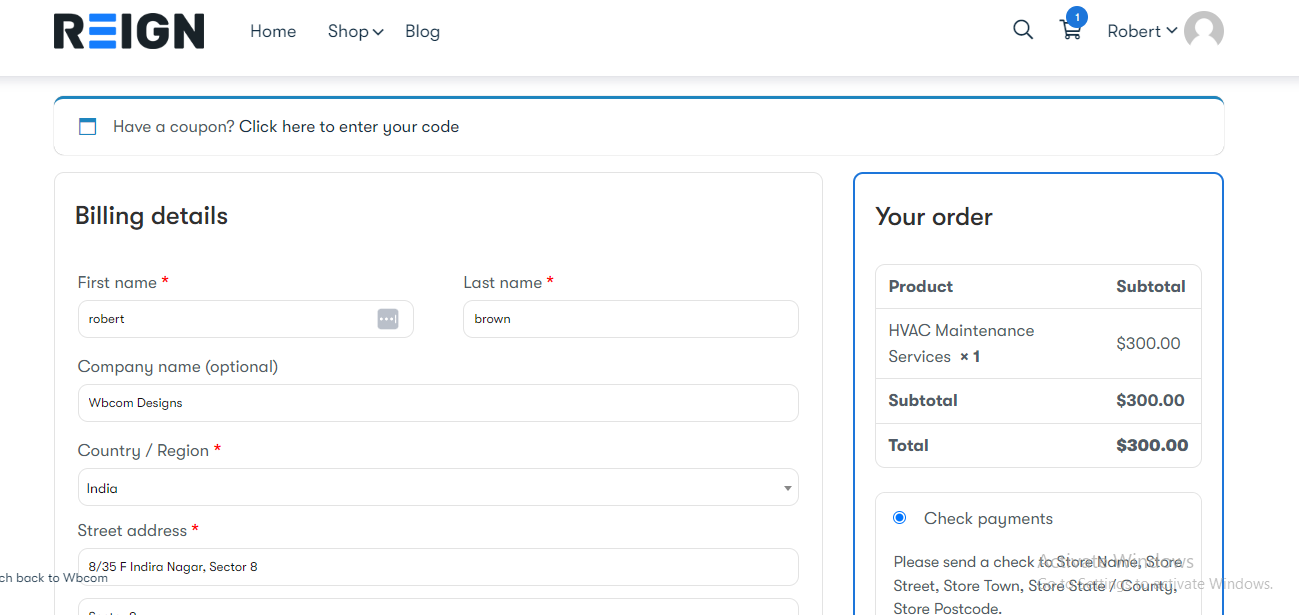Click the Subtotal row $300.00 amount
This screenshot has height=615, width=1299.
(1150, 400)
